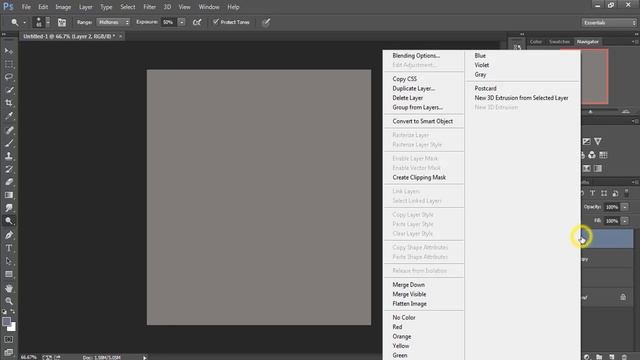Enable airbrush-style build-up icon
The width and height of the screenshot is (640, 360).
197,22
